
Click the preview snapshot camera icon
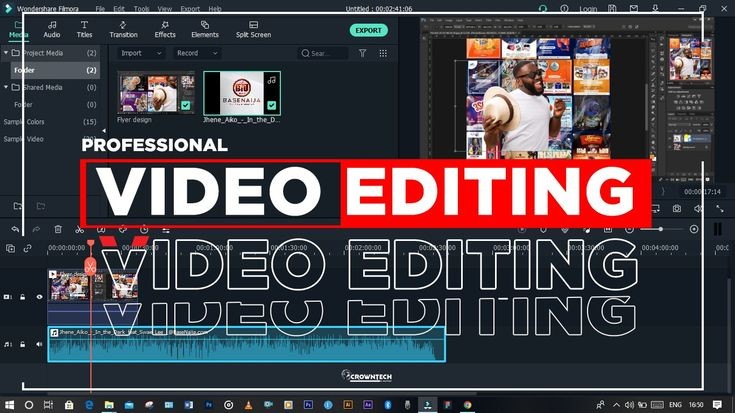[676, 209]
